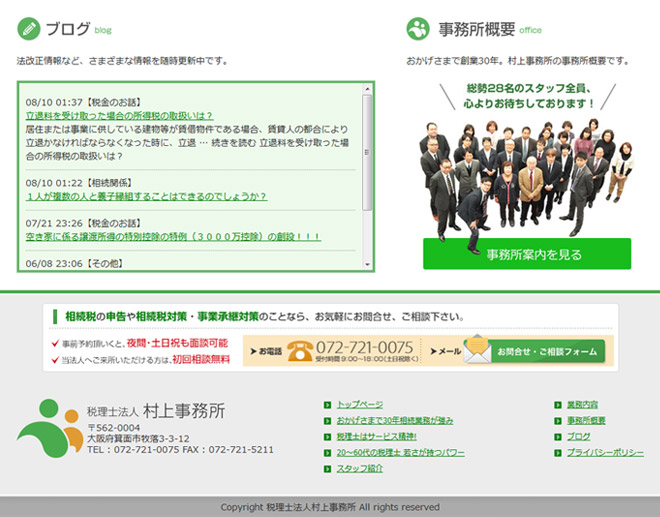Viewport: 660px width, 517px height.
Task: Click bullet icon beside トップページ
Action: (x=327, y=405)
